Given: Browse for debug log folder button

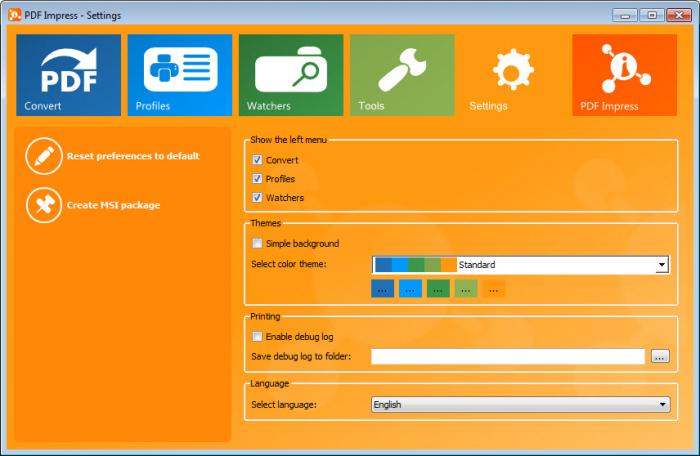Looking at the screenshot, I should [660, 356].
